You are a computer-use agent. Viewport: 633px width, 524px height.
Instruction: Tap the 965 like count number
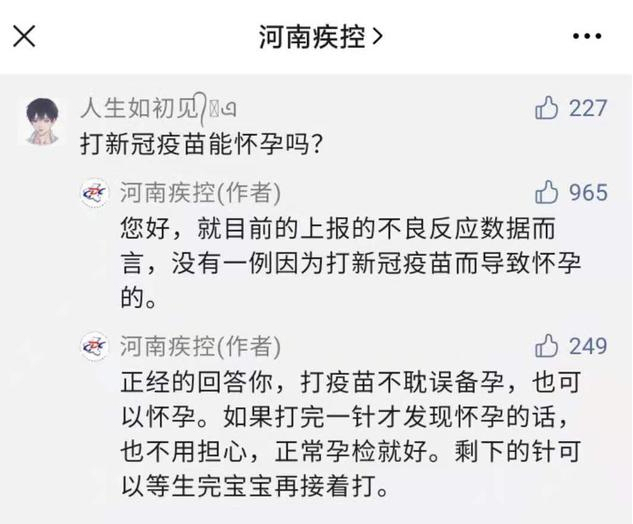click(x=588, y=192)
